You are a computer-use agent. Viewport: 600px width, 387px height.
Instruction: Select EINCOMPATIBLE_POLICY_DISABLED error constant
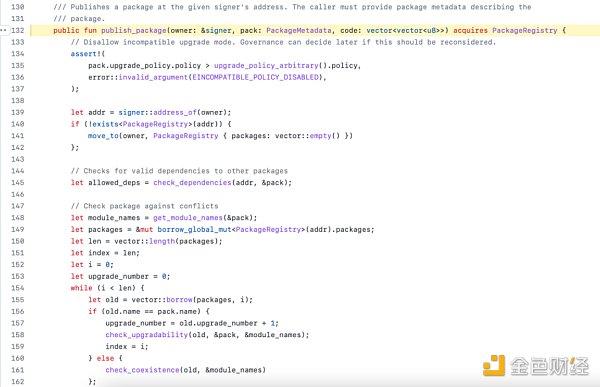(255, 77)
